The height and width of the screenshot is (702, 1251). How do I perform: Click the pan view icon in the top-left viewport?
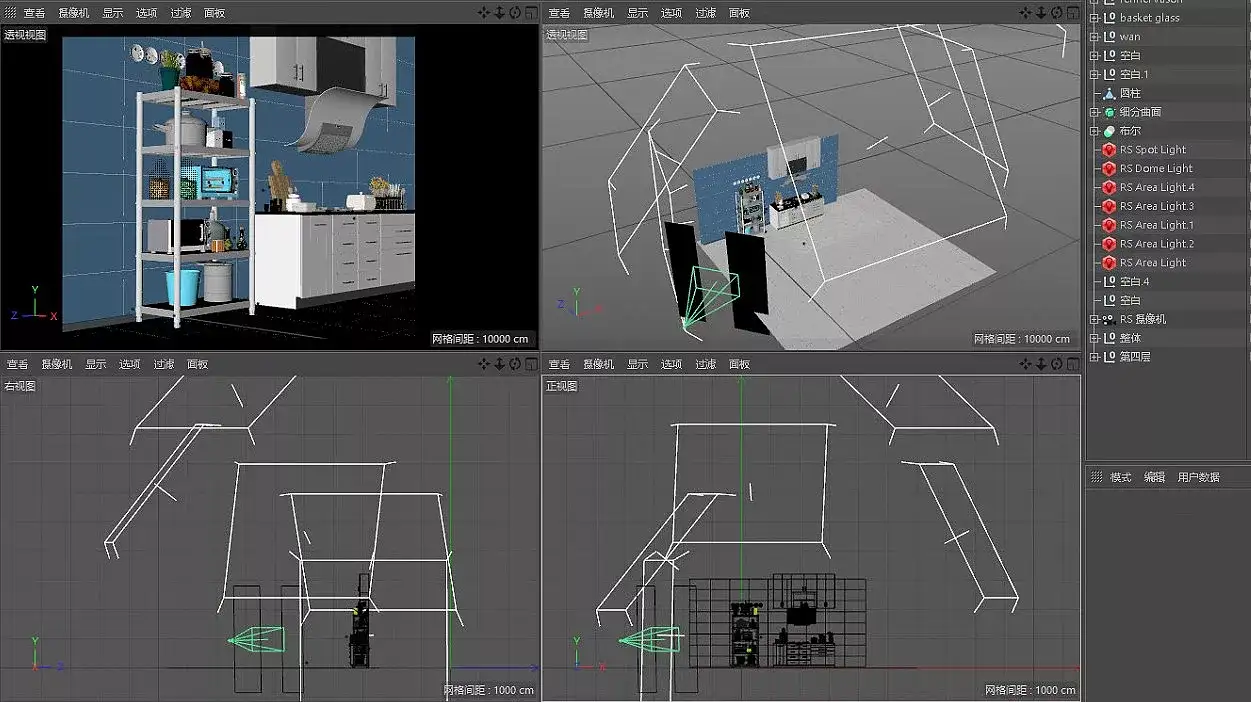(x=484, y=13)
